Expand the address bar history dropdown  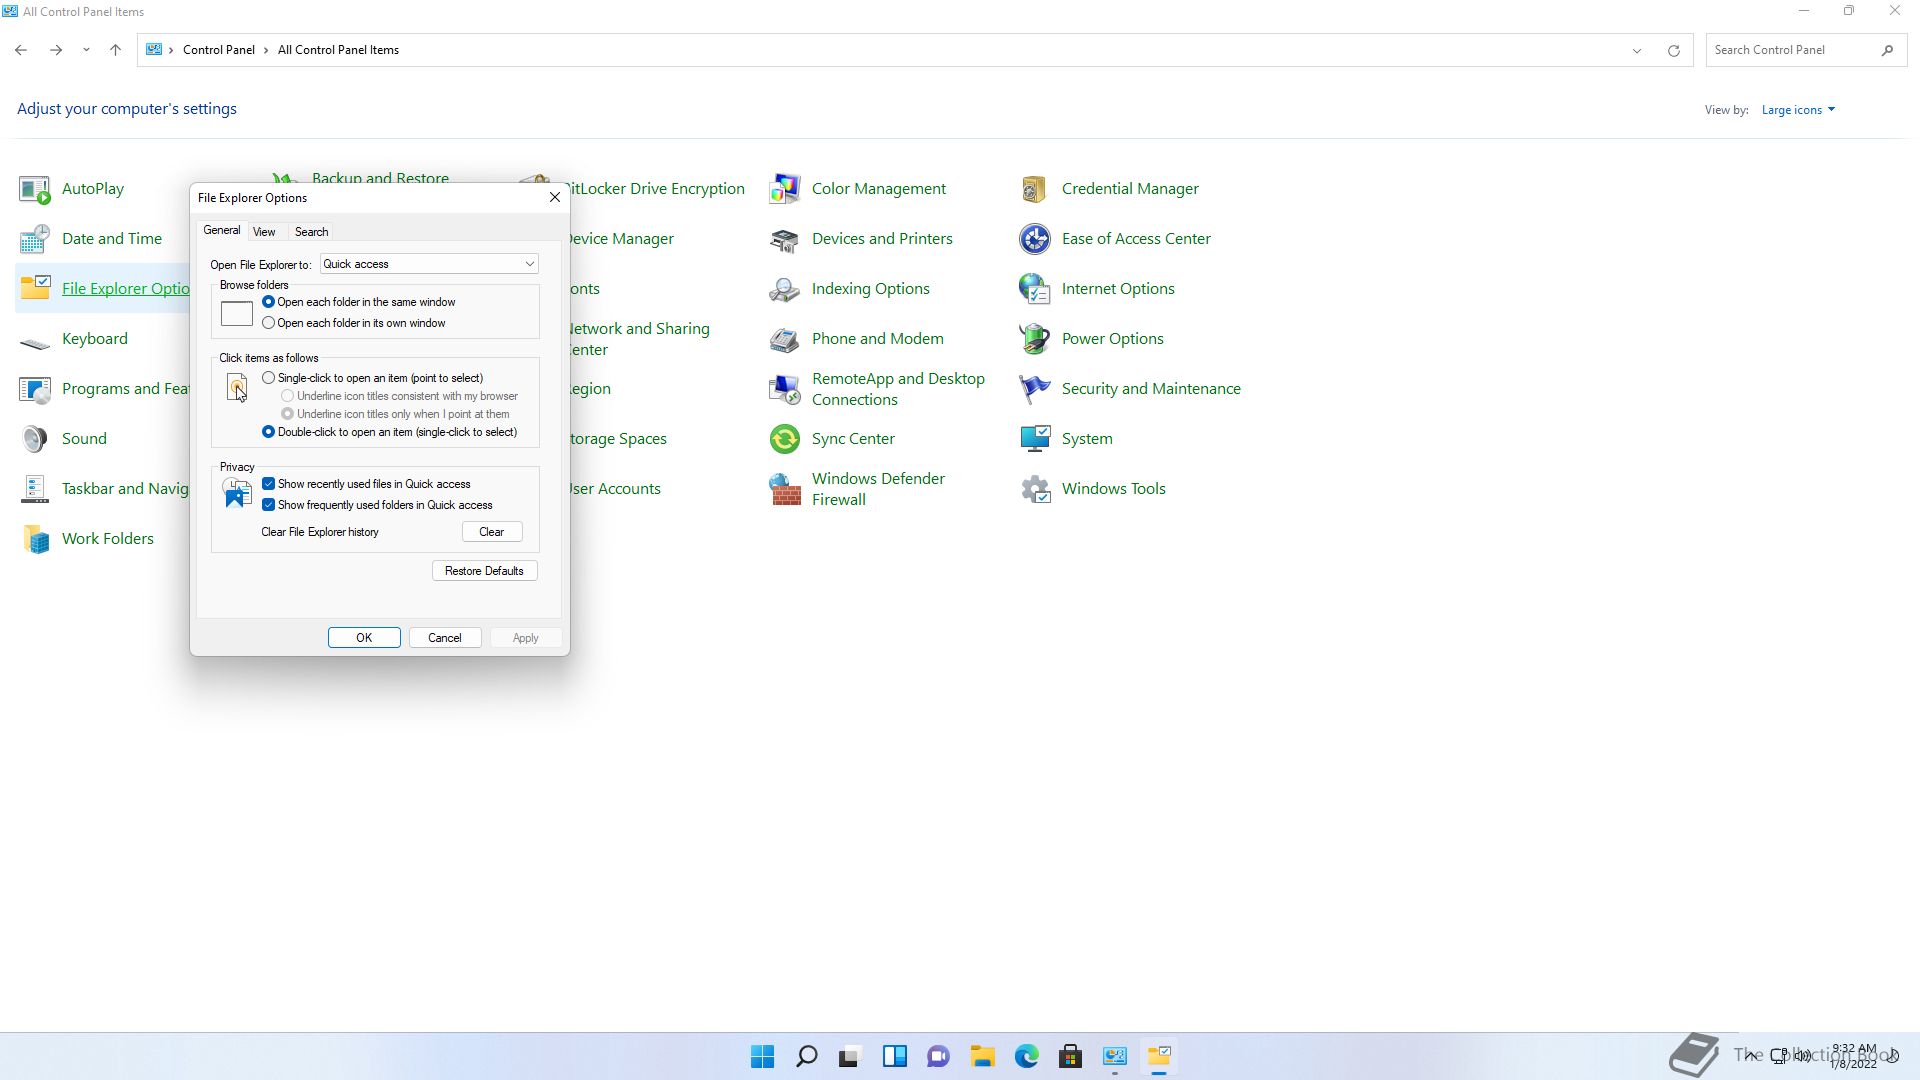coord(1636,50)
